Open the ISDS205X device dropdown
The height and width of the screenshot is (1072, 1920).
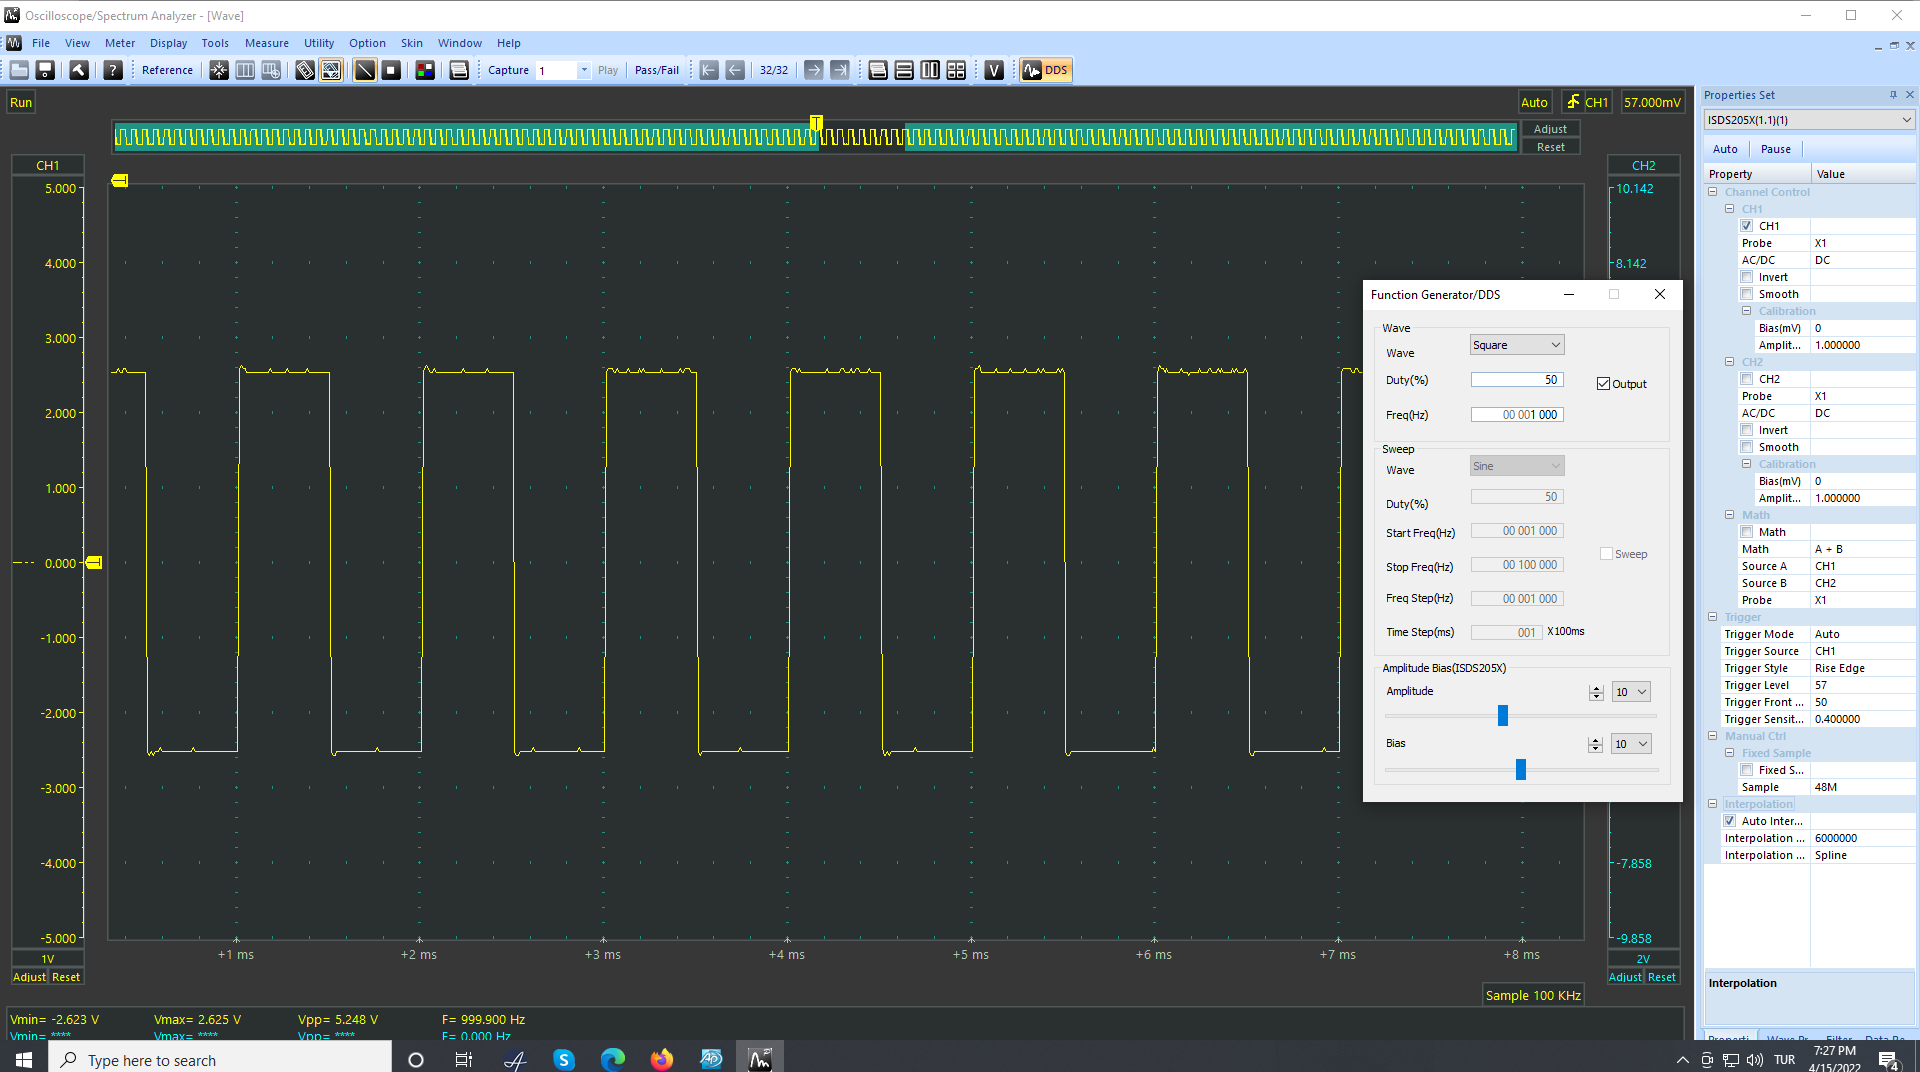click(1809, 120)
